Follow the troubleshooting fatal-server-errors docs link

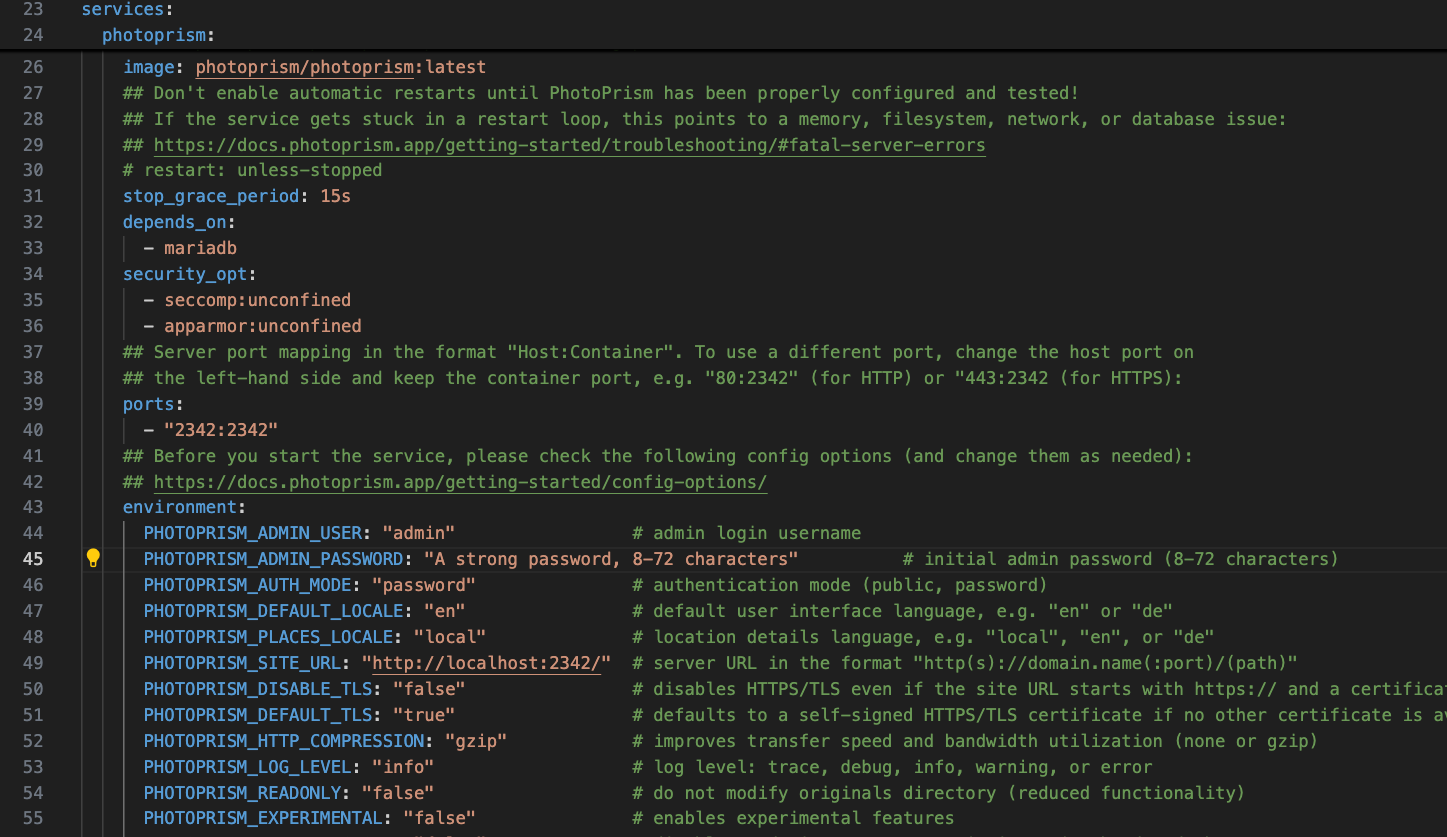[569, 144]
